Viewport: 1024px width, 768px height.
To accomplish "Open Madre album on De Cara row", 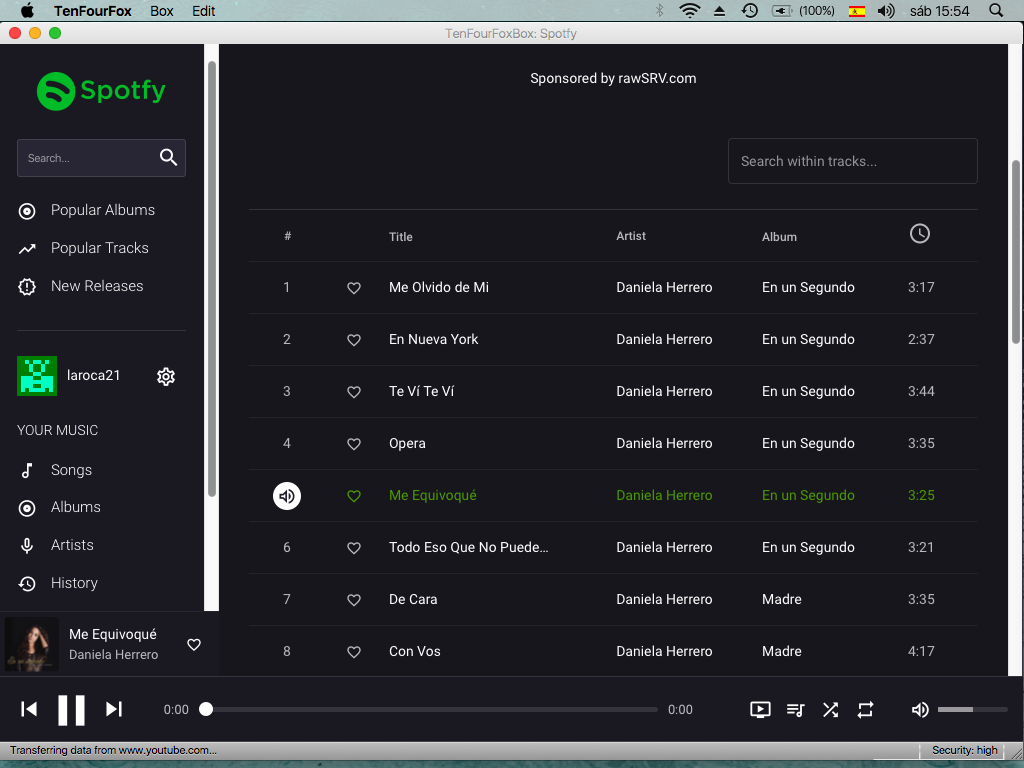I will pos(781,600).
